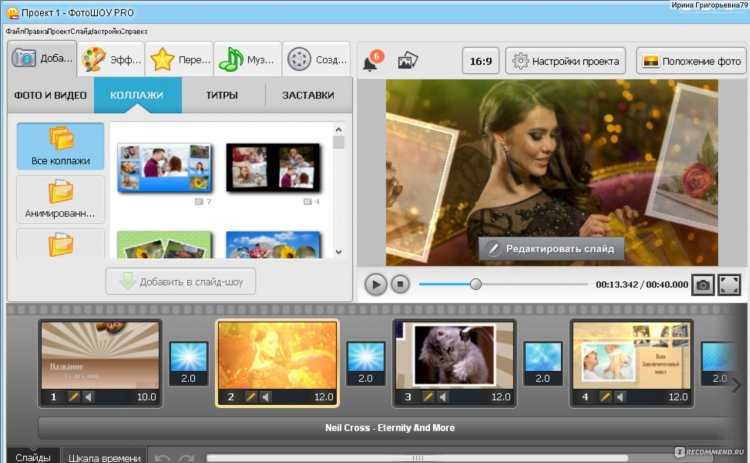Play the slideshow preview
The width and height of the screenshot is (750, 463).
[375, 284]
